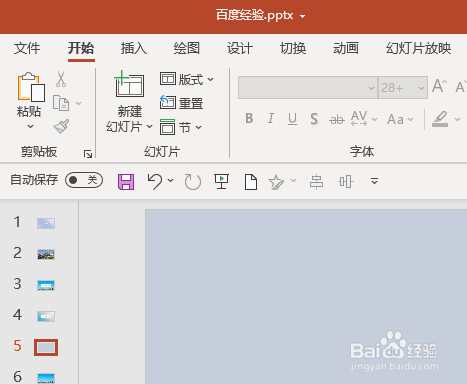Select the Format Painter brush
467x384 pixels.
(x=61, y=126)
